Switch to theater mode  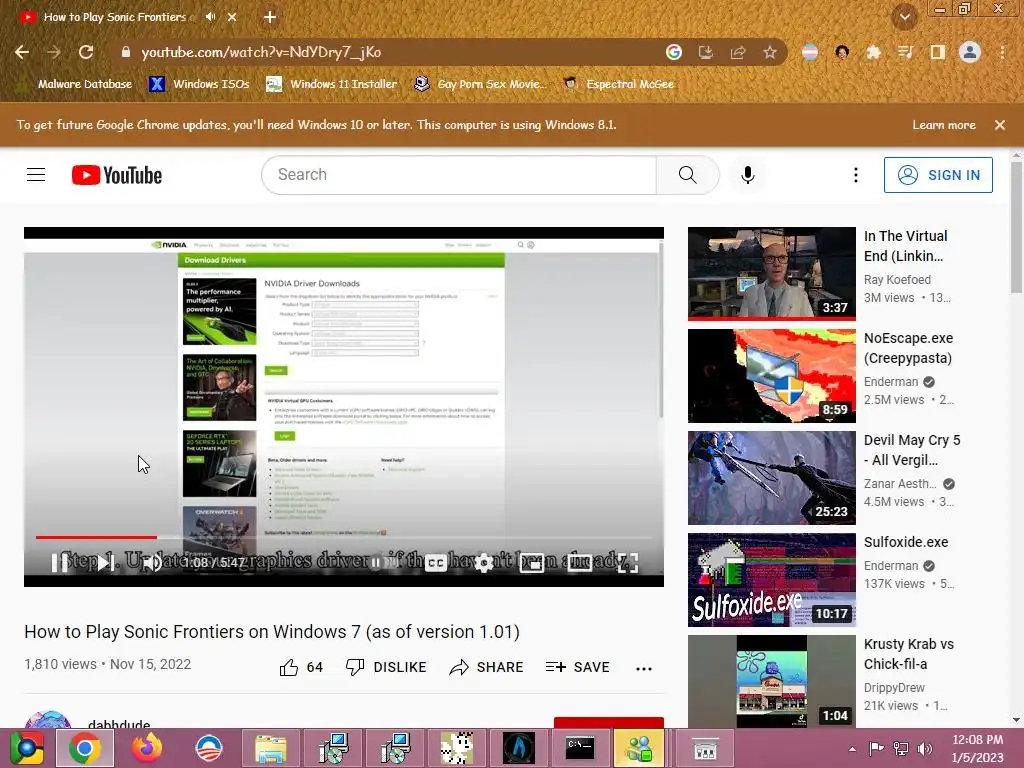point(580,562)
